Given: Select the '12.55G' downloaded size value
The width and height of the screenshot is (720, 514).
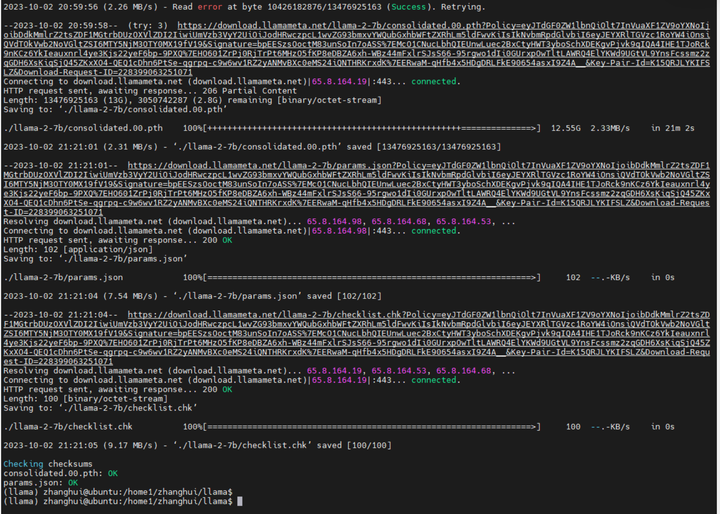Looking at the screenshot, I should (x=565, y=128).
